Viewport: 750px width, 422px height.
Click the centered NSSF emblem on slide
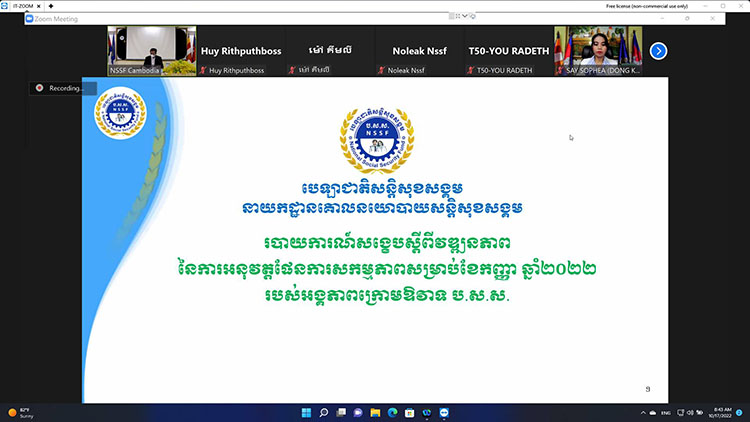(x=377, y=139)
